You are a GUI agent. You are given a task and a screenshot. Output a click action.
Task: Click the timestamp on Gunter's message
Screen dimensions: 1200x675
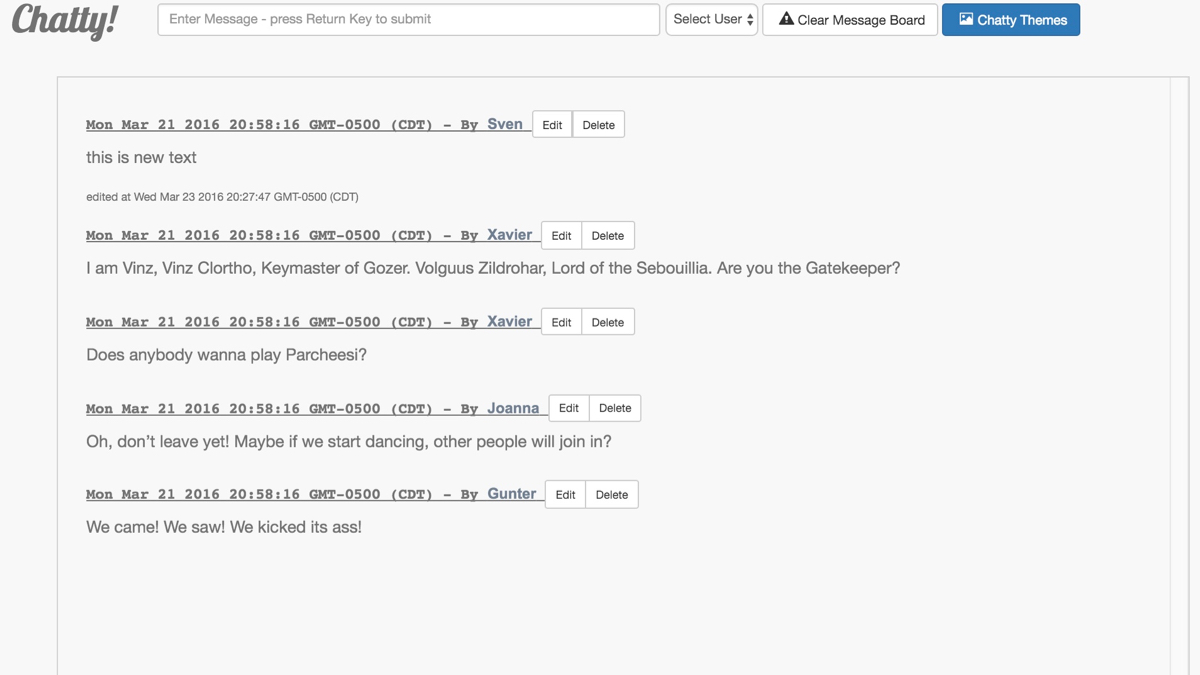(259, 495)
